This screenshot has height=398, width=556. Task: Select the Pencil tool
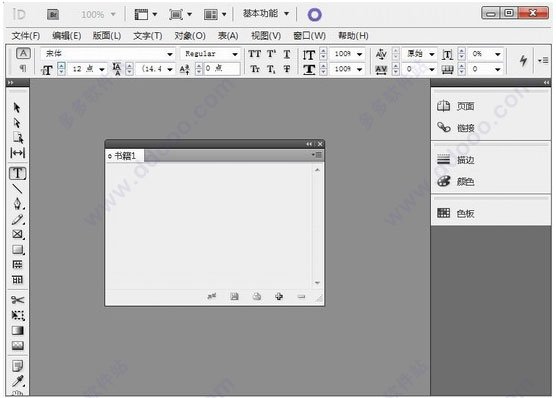coord(17,219)
